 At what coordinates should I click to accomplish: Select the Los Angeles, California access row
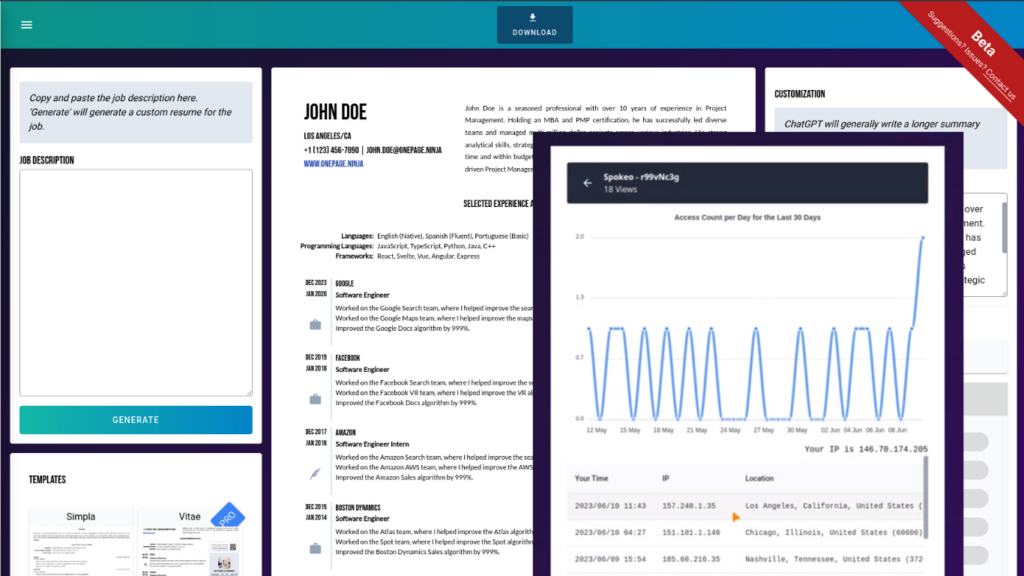[x=745, y=506]
